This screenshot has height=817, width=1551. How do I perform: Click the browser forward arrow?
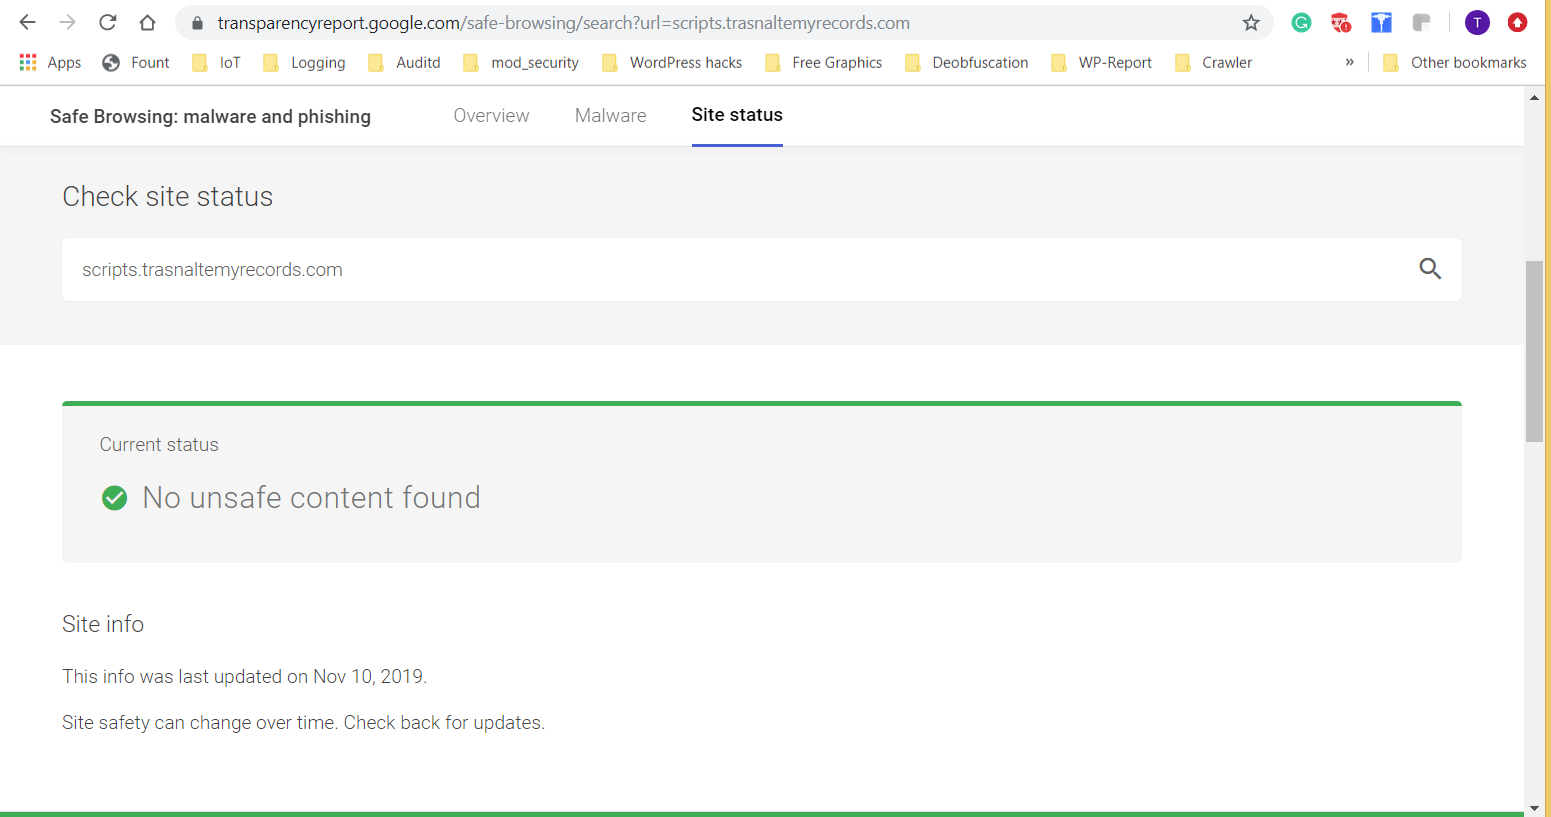coord(67,22)
